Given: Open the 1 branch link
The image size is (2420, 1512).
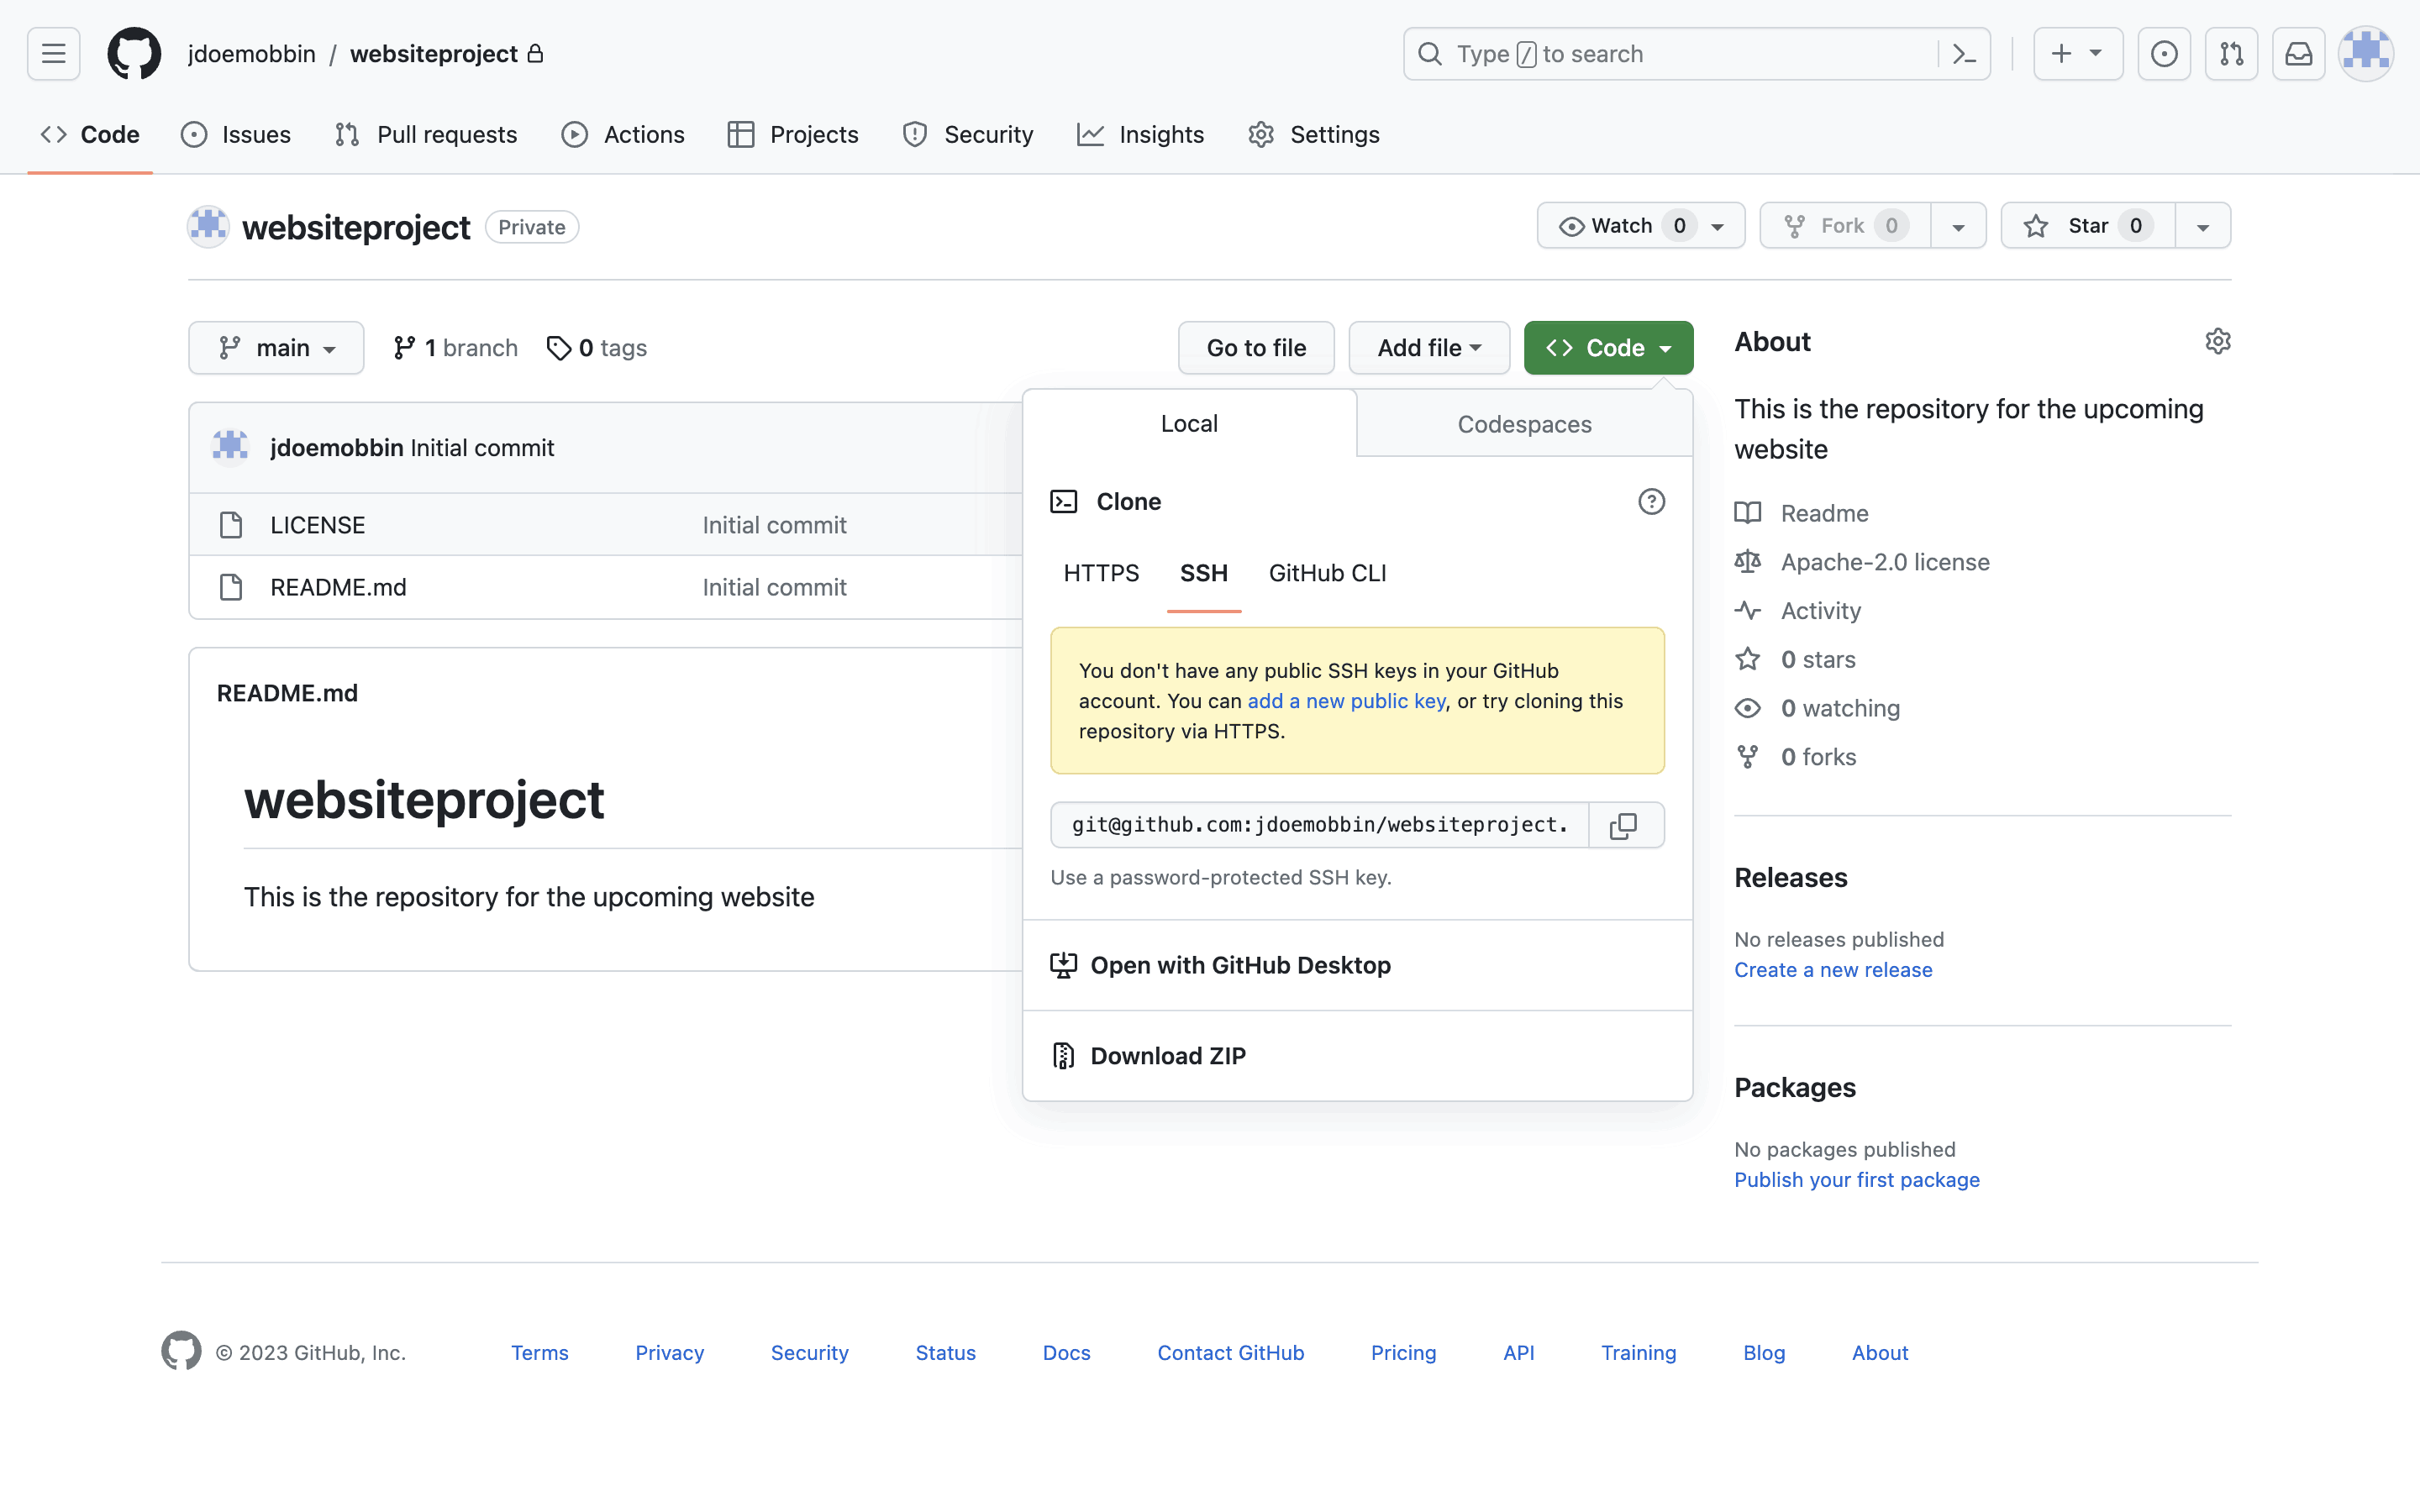Looking at the screenshot, I should pos(455,348).
